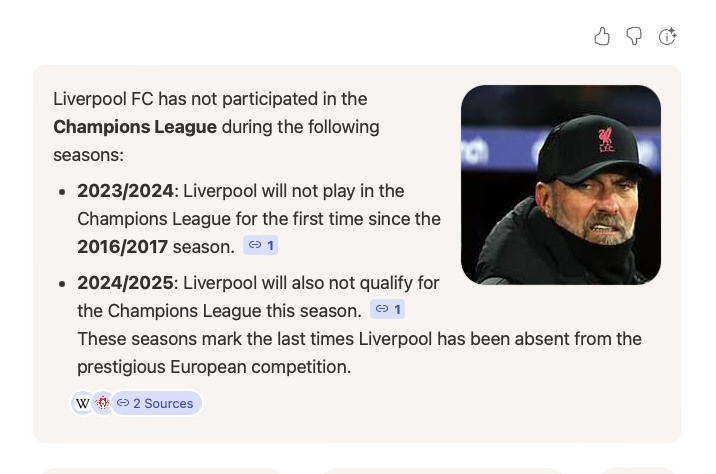Click the bold 2023/2024 season label
The image size is (716, 474).
[126, 190]
